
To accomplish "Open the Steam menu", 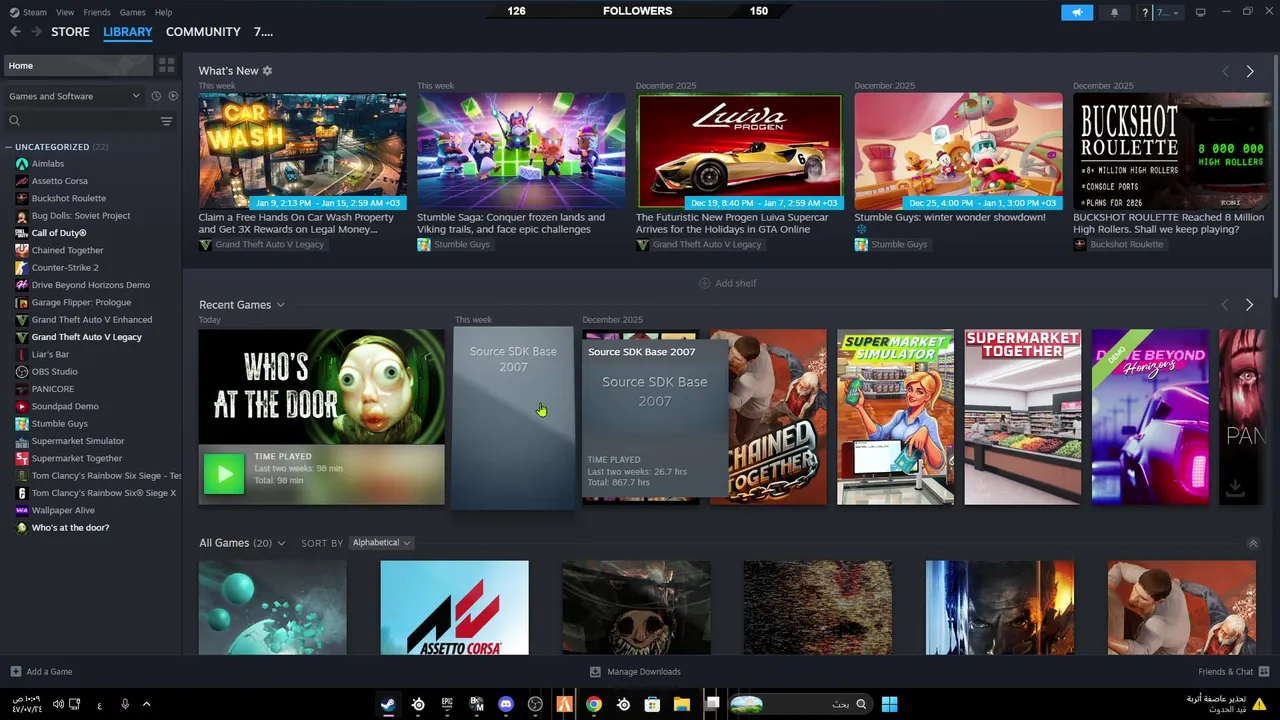I will 35,12.
